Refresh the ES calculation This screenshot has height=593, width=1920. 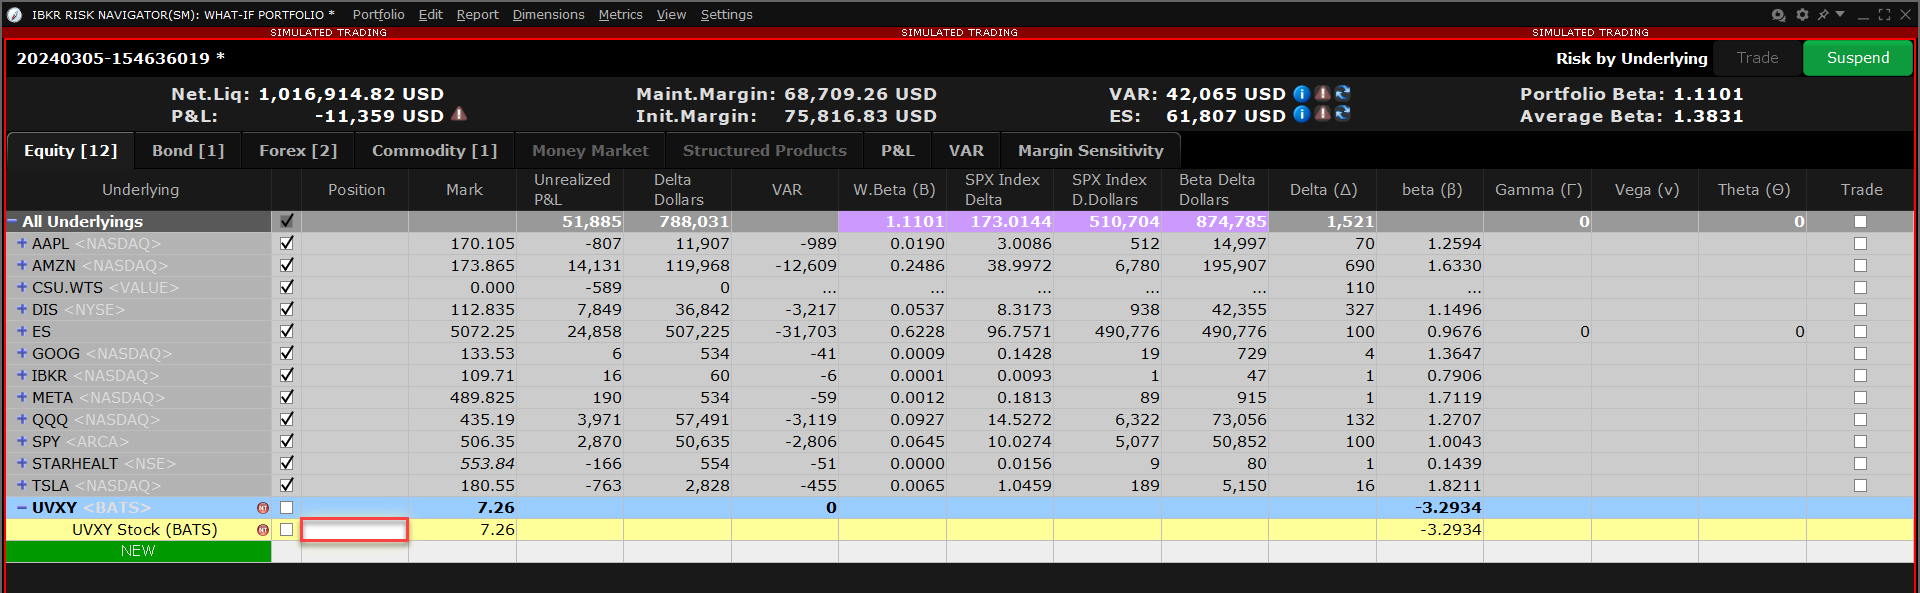[1343, 114]
